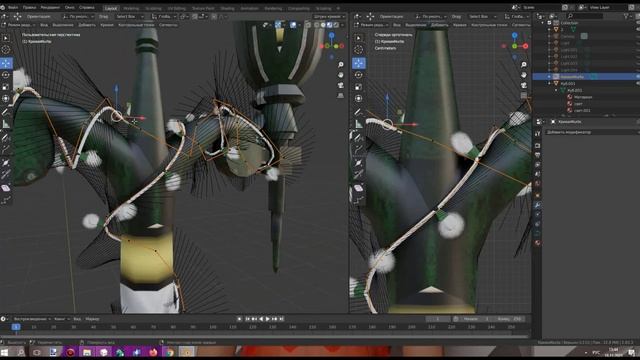Open the Файл menu
The height and width of the screenshot is (360, 640).
13,7
